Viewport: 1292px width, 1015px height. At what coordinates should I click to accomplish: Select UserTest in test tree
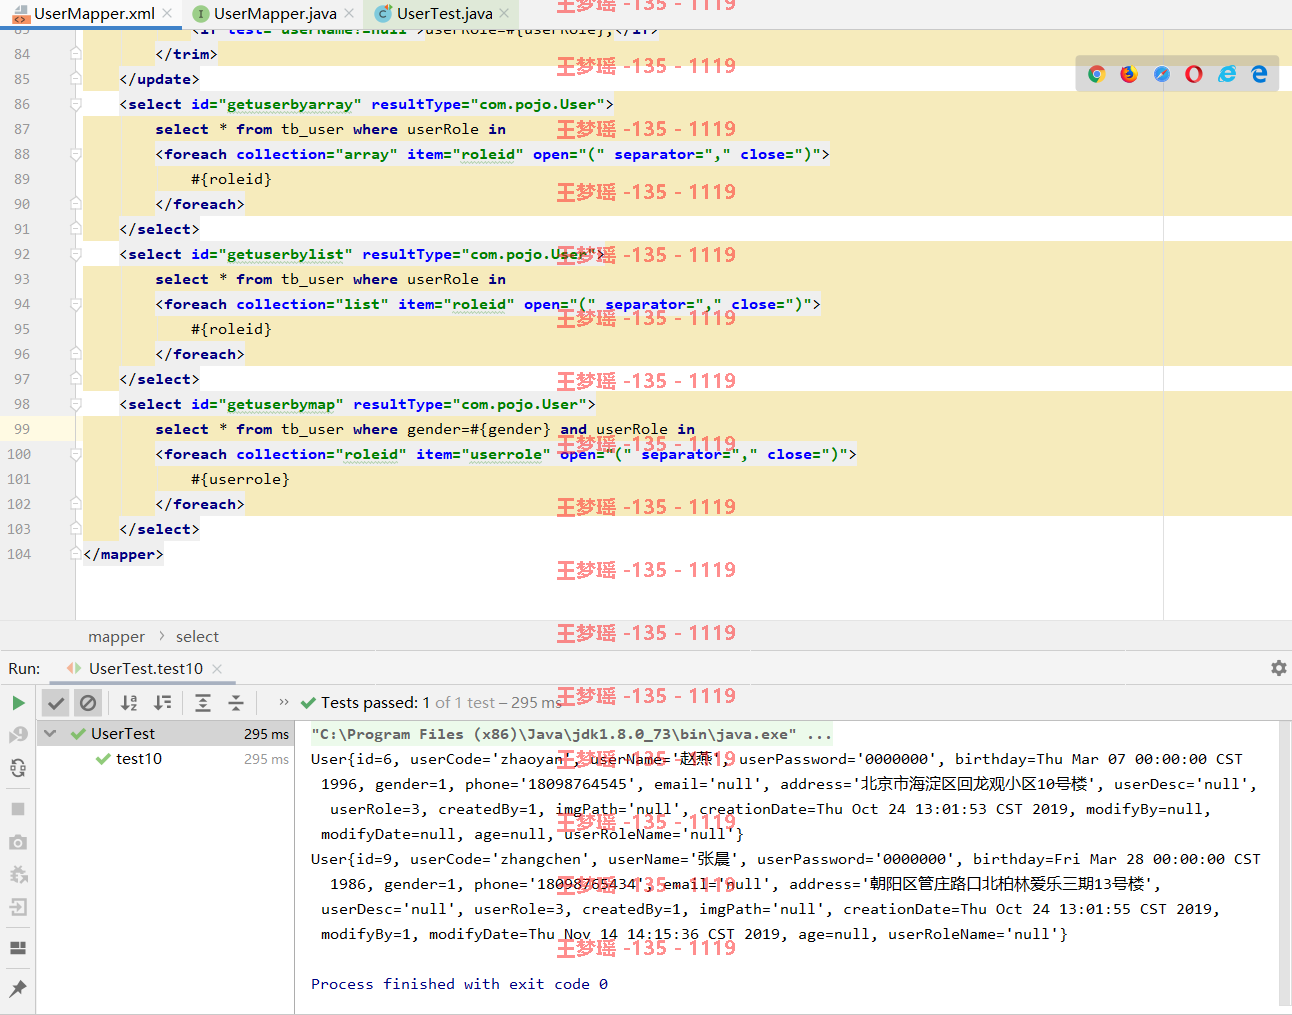coord(123,733)
